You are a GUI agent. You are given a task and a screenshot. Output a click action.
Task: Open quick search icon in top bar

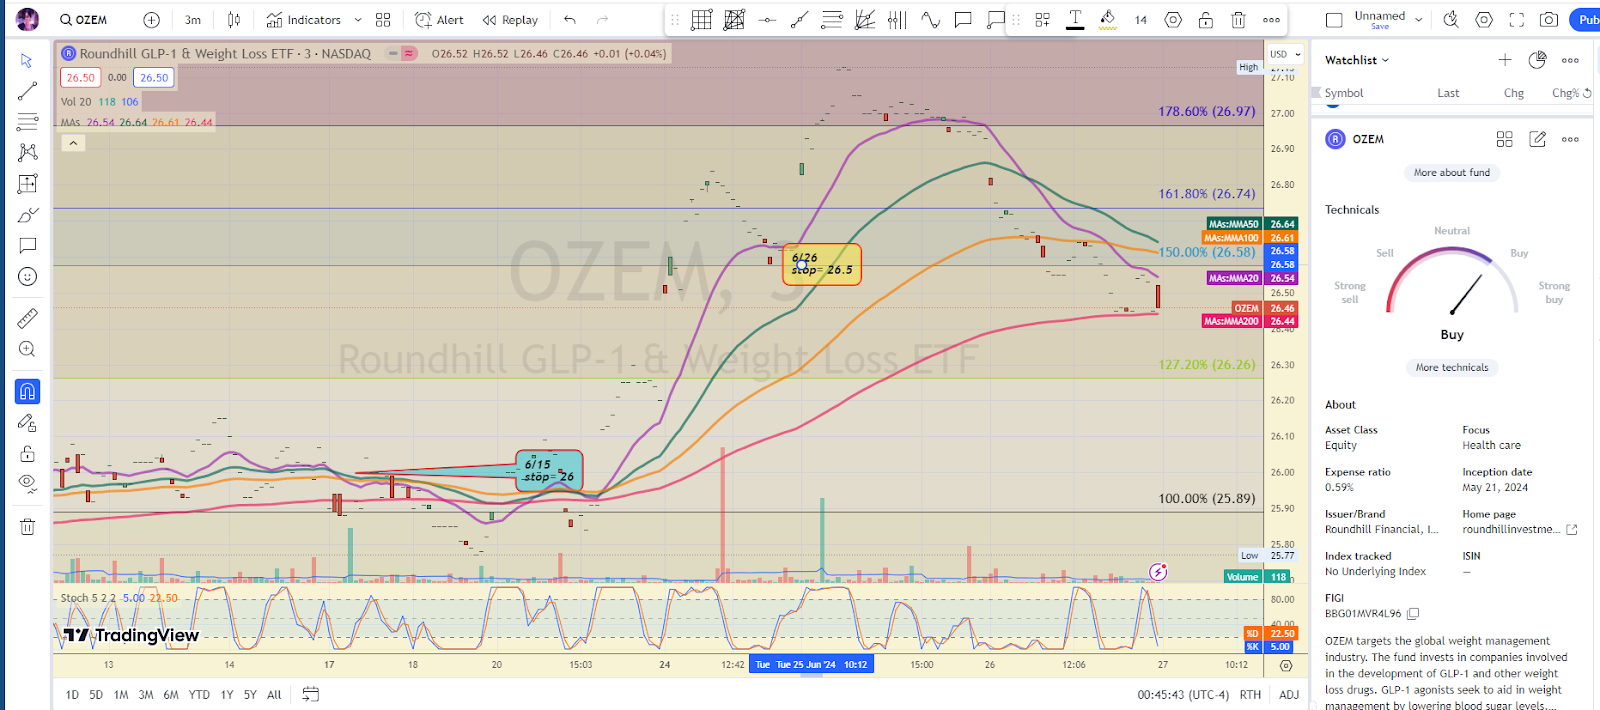pos(1451,20)
